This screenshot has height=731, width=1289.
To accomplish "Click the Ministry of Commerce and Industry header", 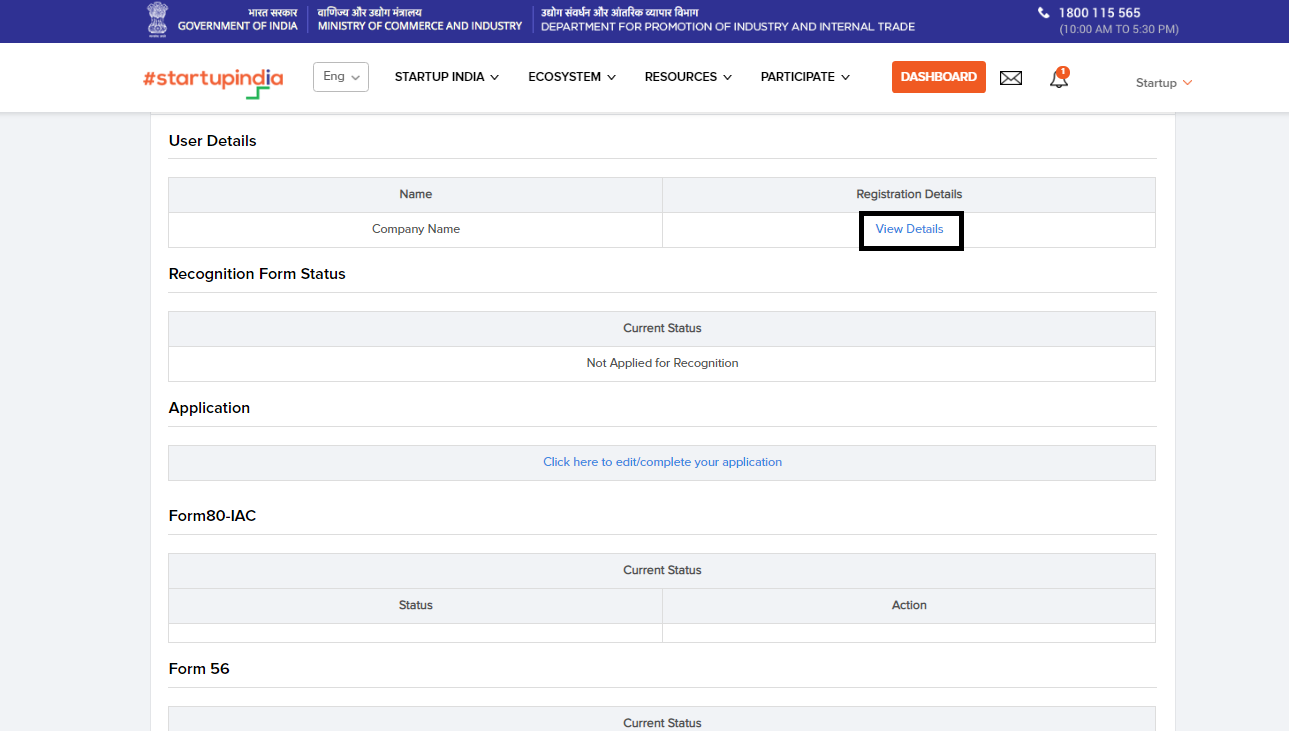I will click(x=418, y=26).
